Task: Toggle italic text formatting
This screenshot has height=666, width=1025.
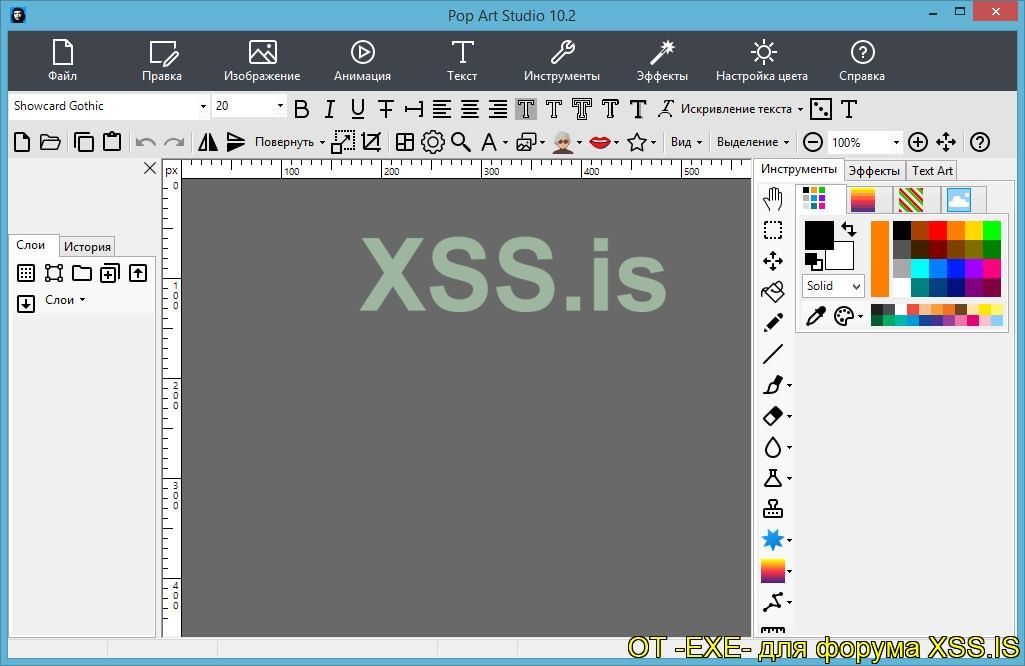Action: click(x=329, y=109)
